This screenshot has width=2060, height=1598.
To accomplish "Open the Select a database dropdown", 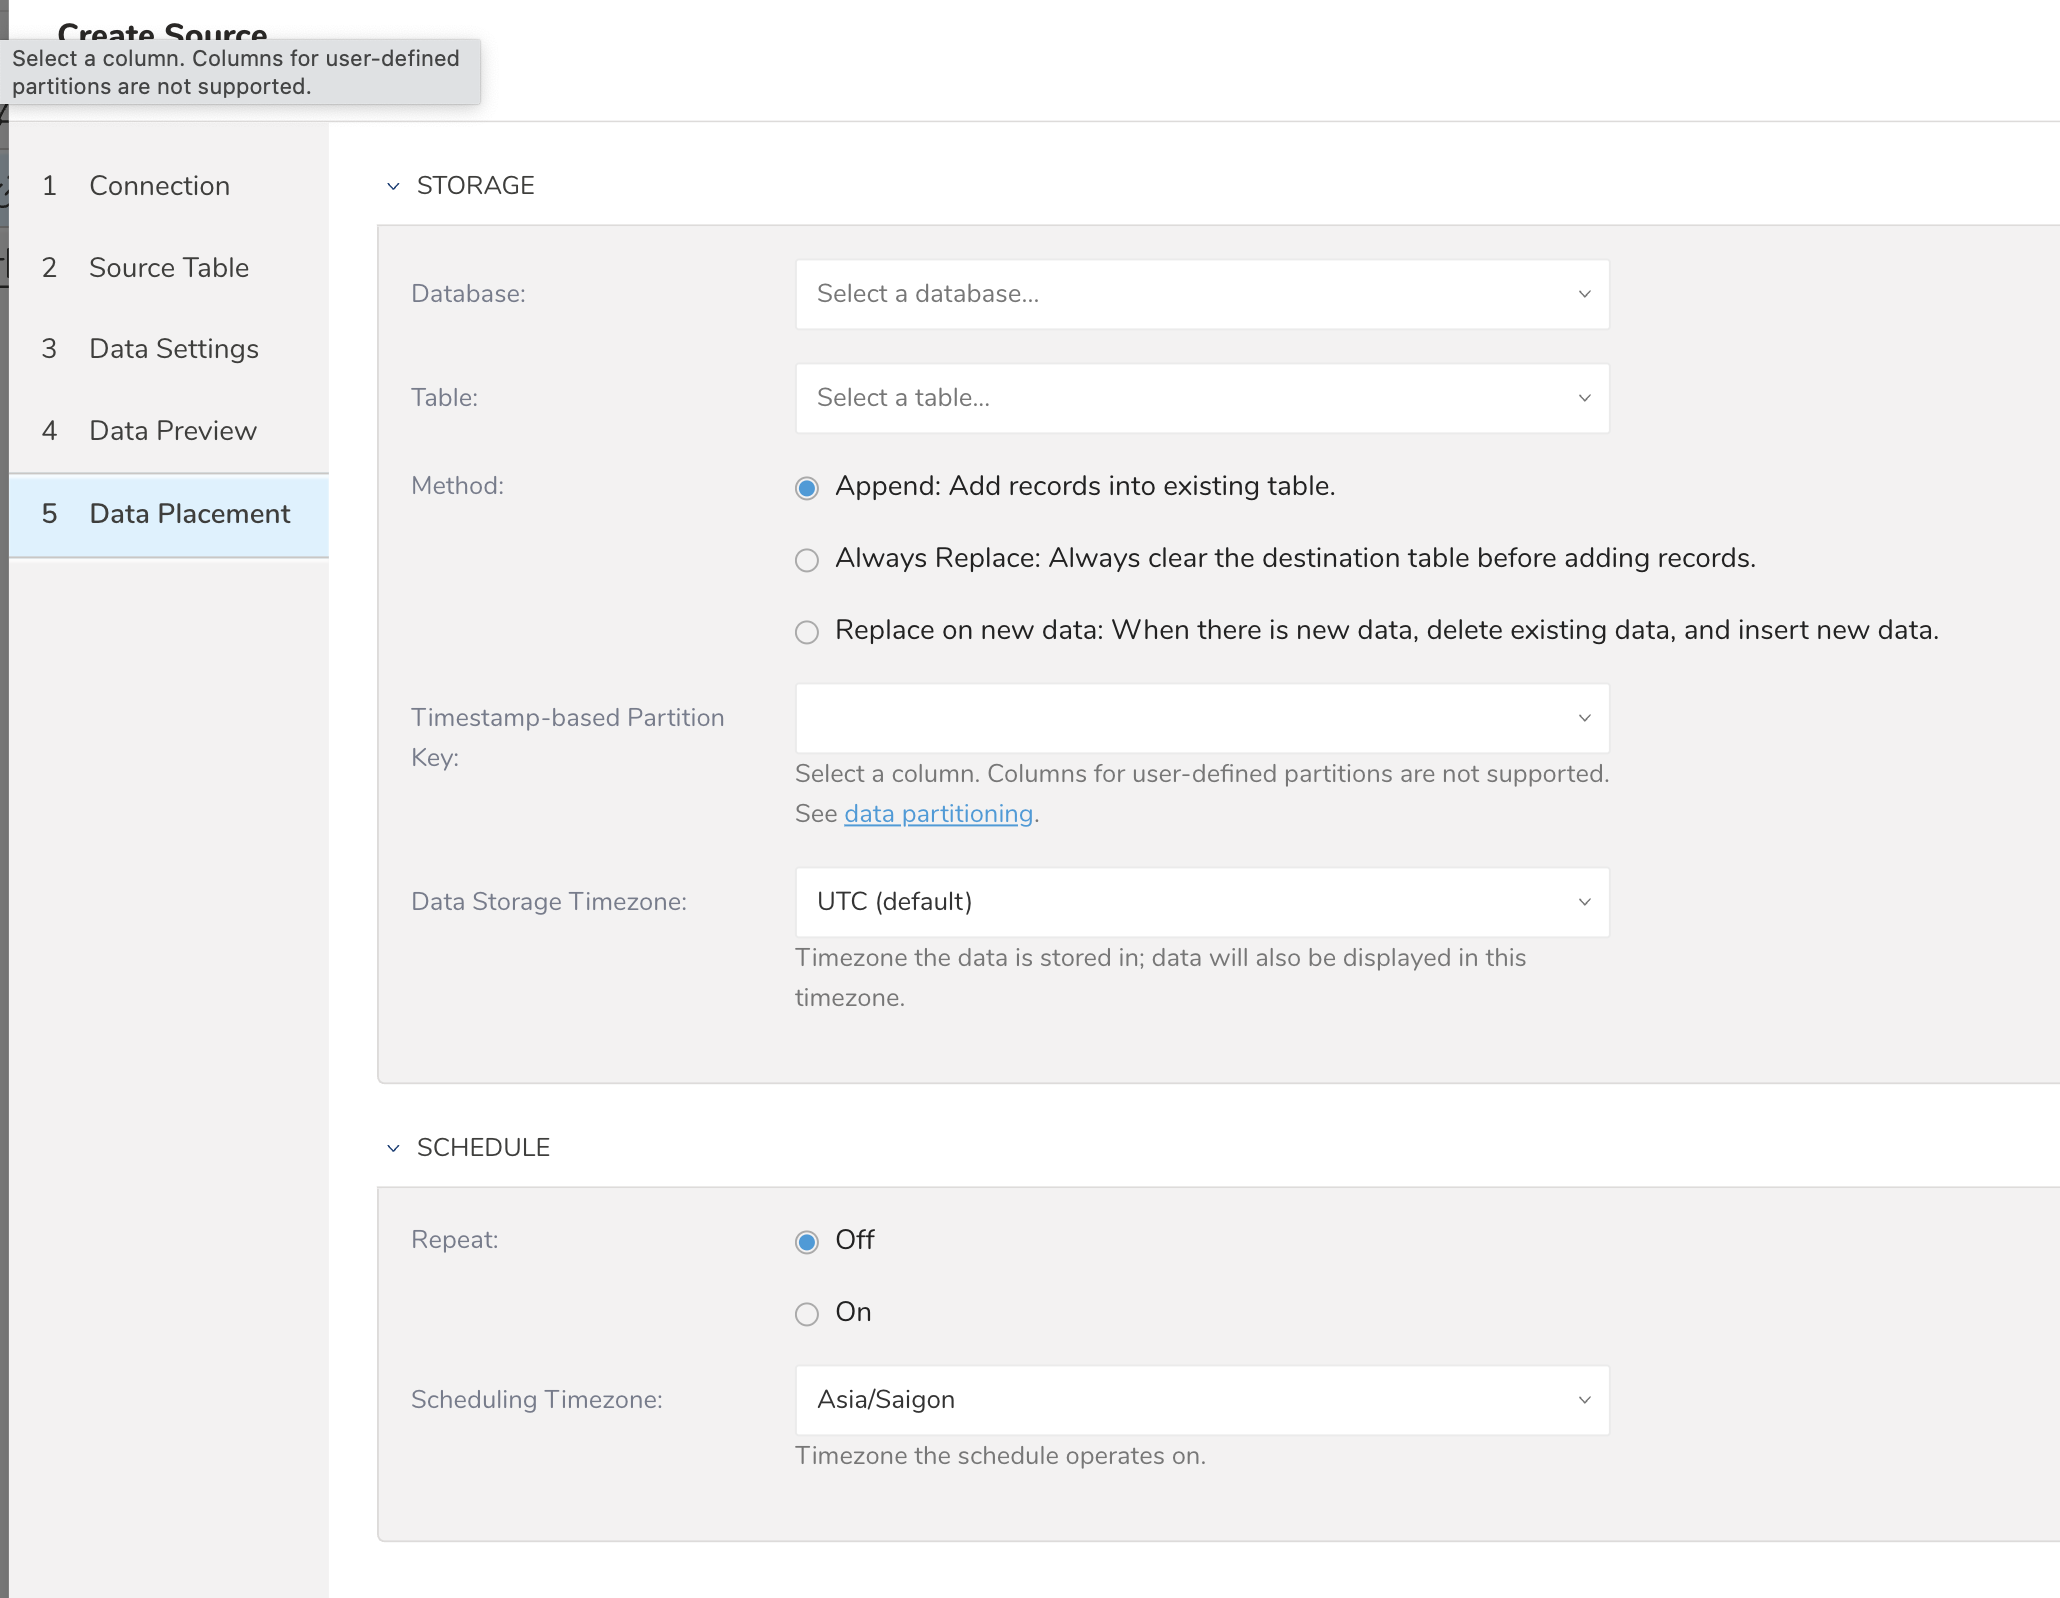I will [x=1201, y=294].
